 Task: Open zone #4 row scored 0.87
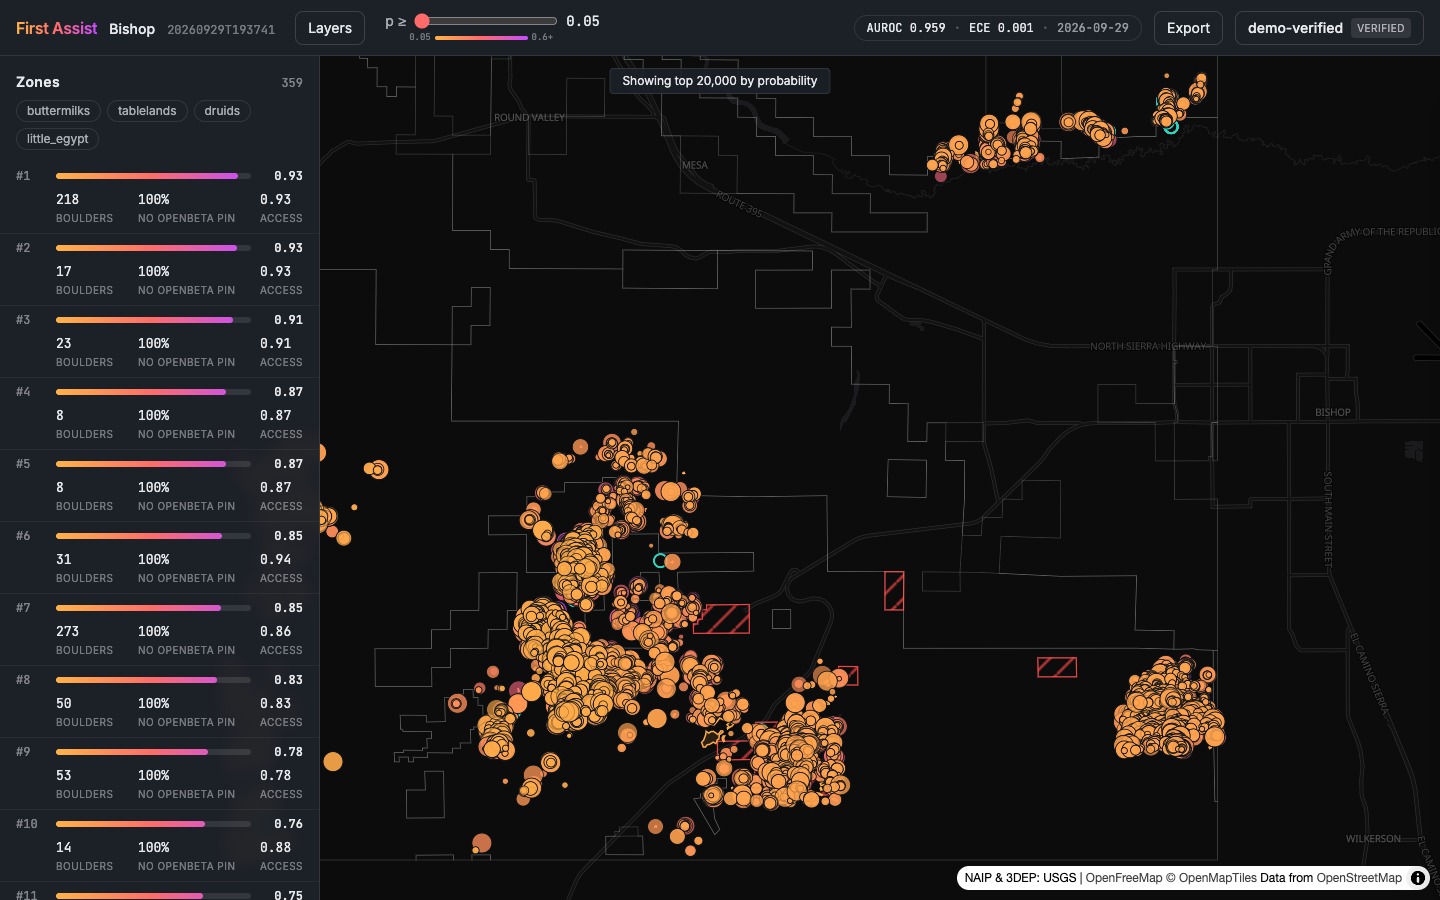(x=160, y=414)
